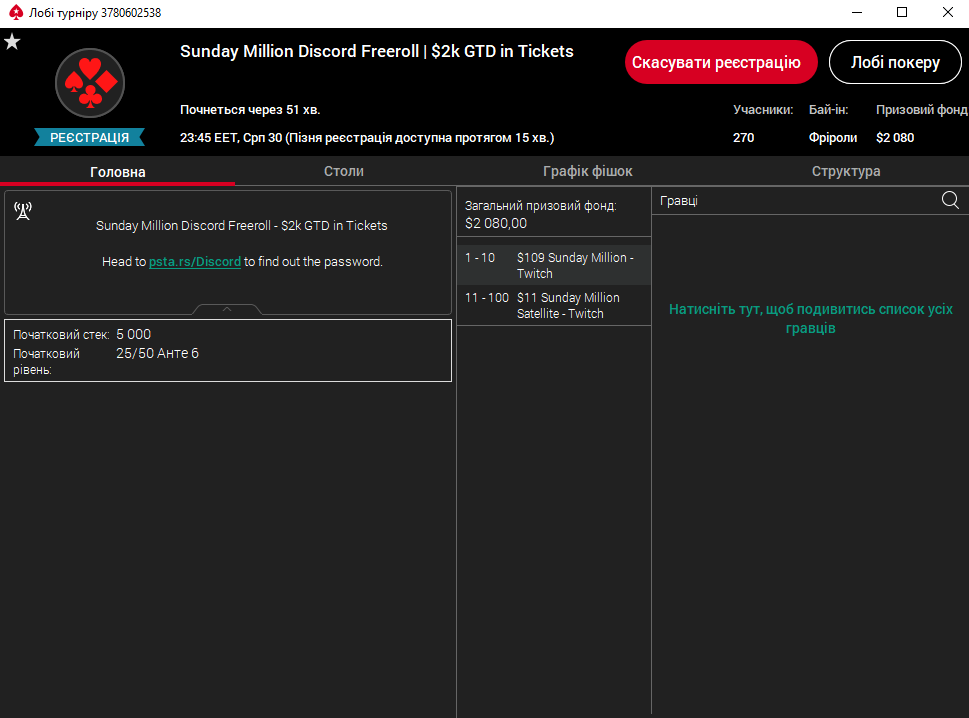Screen dimensions: 969x718
Task: Click starting stack value 5 000
Action: (133, 334)
